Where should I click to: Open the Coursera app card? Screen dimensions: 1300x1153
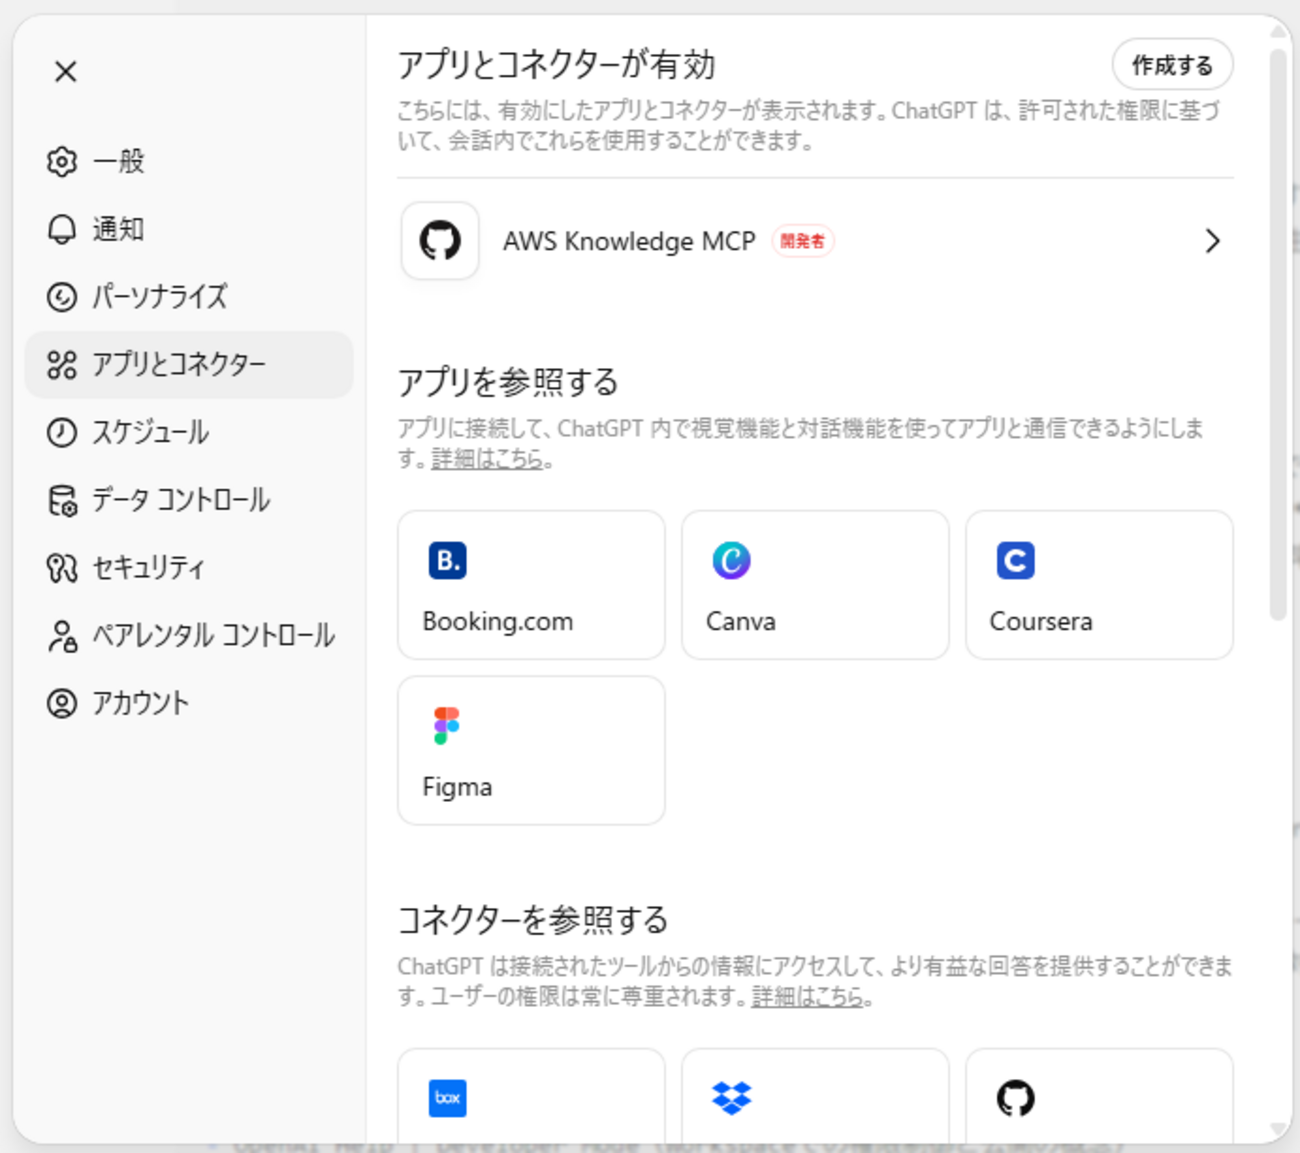(1098, 585)
